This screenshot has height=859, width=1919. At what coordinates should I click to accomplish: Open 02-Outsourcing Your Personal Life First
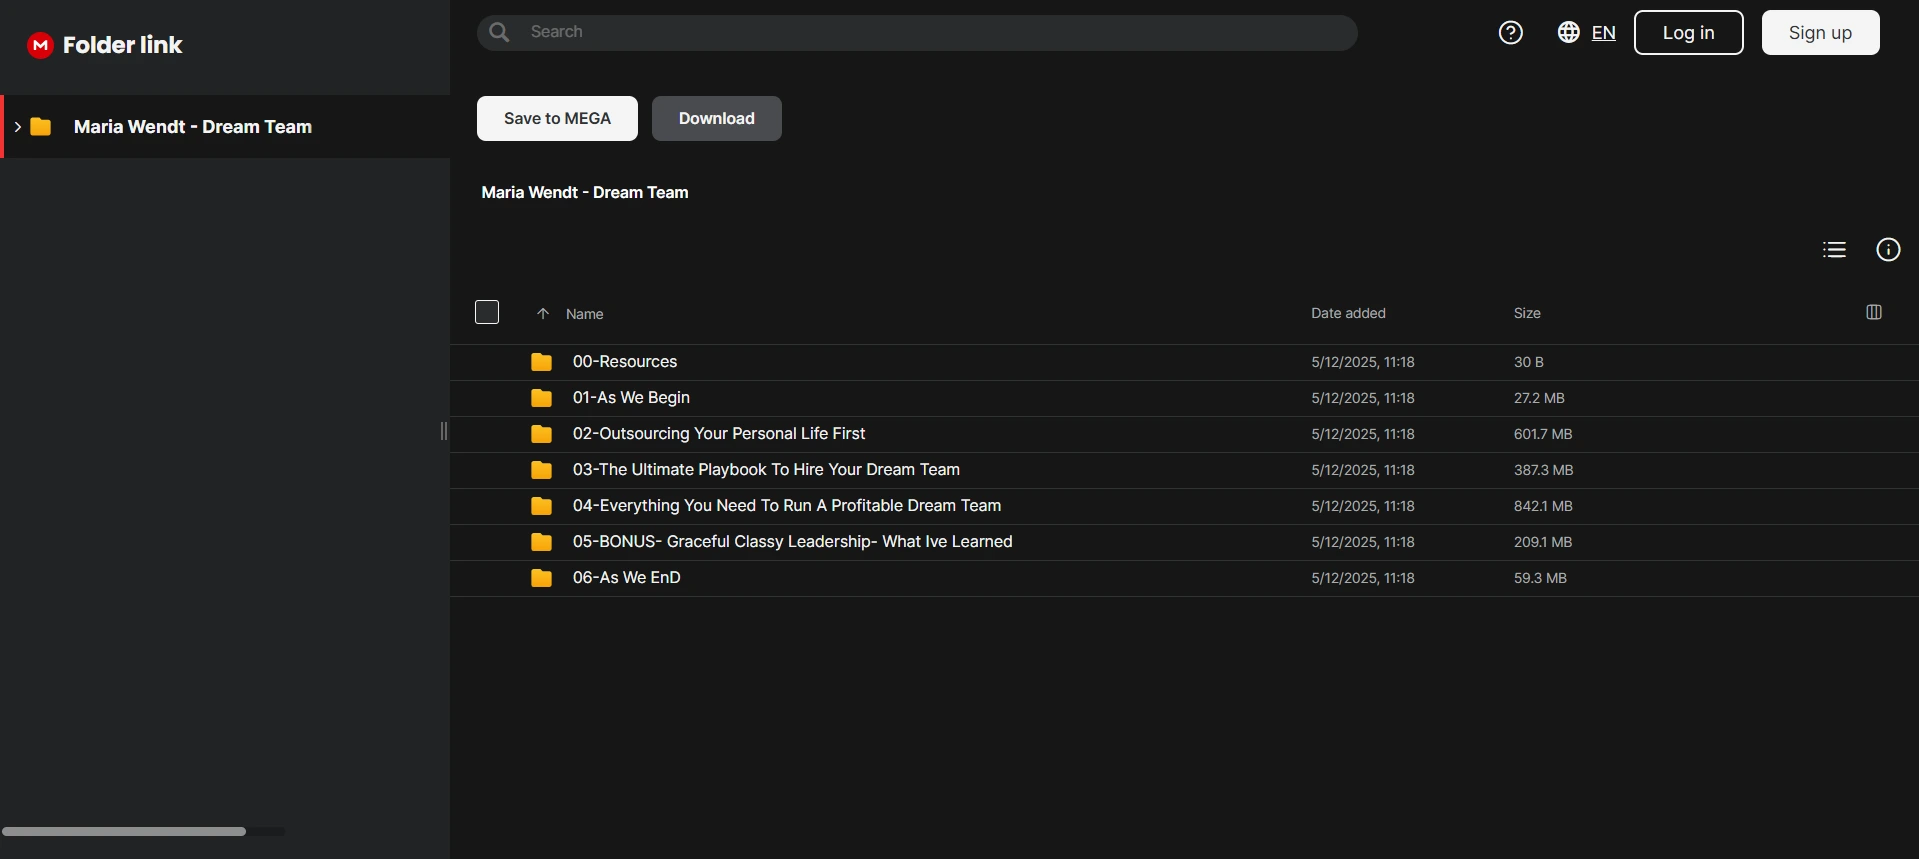(x=719, y=434)
